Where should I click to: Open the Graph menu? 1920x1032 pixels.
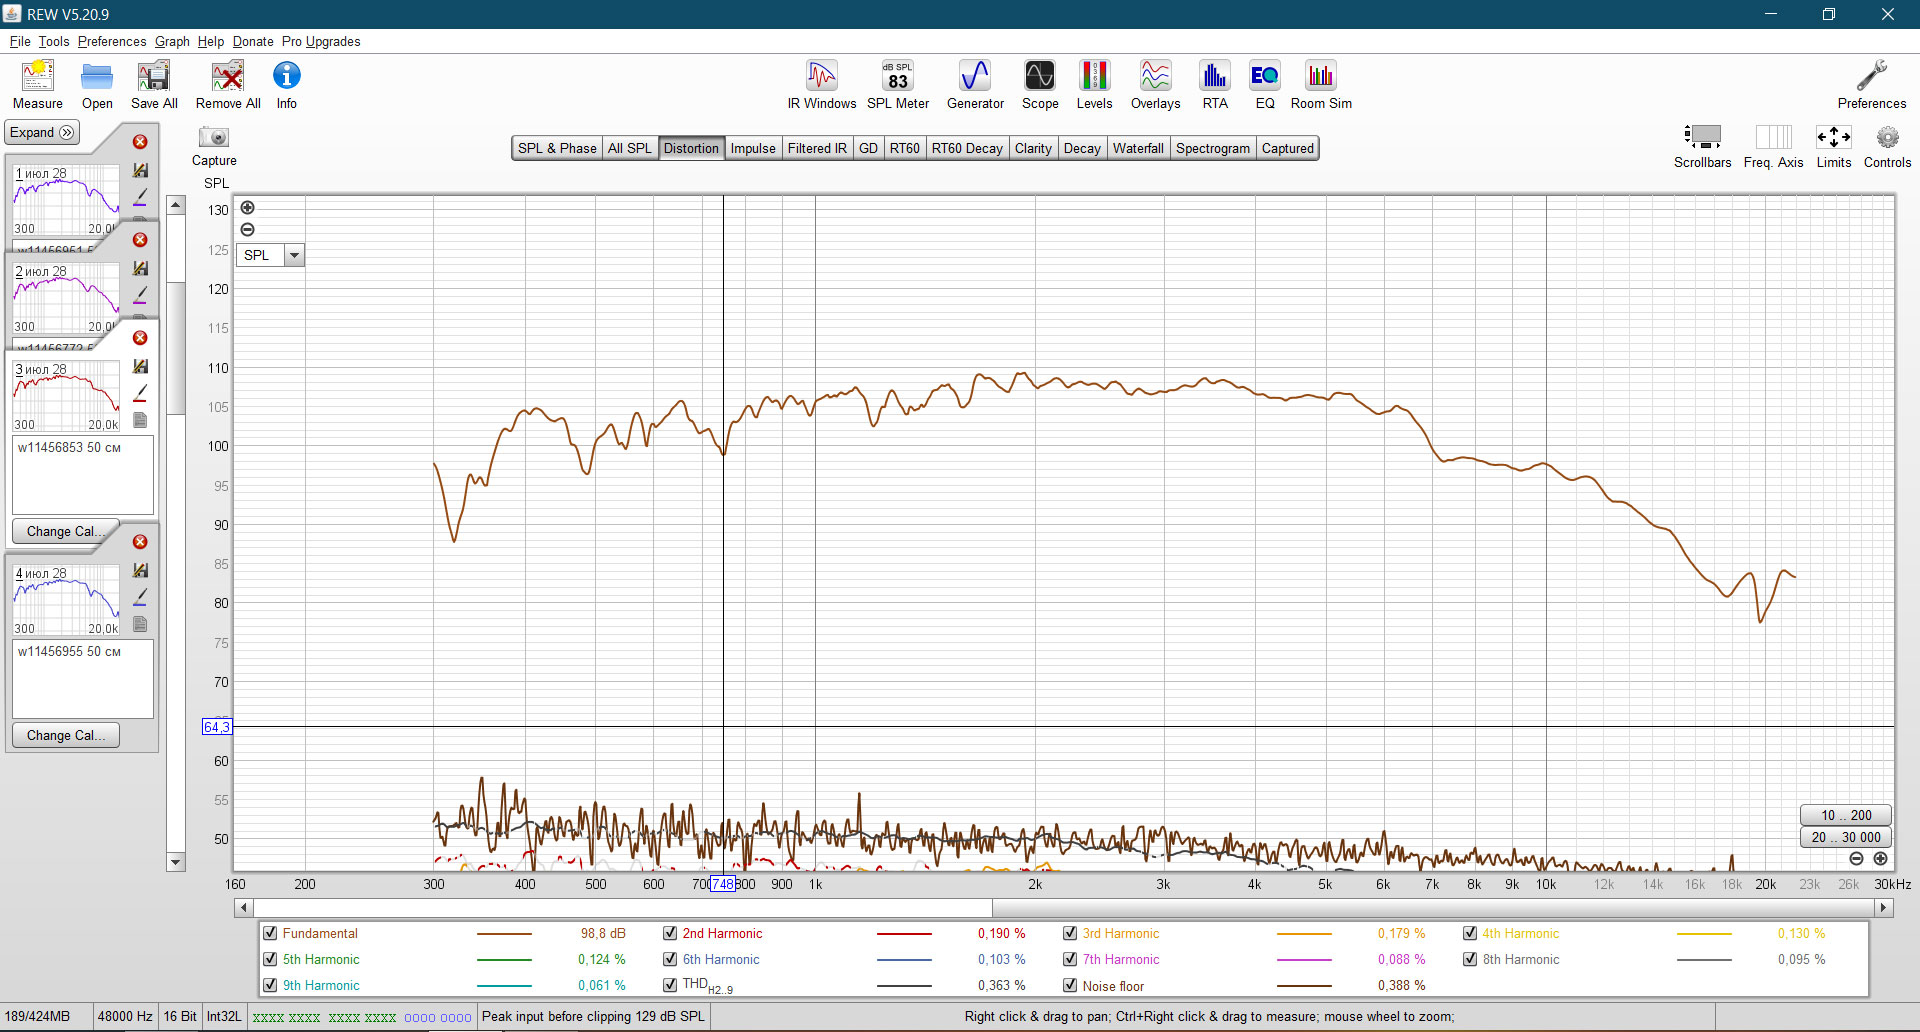172,41
